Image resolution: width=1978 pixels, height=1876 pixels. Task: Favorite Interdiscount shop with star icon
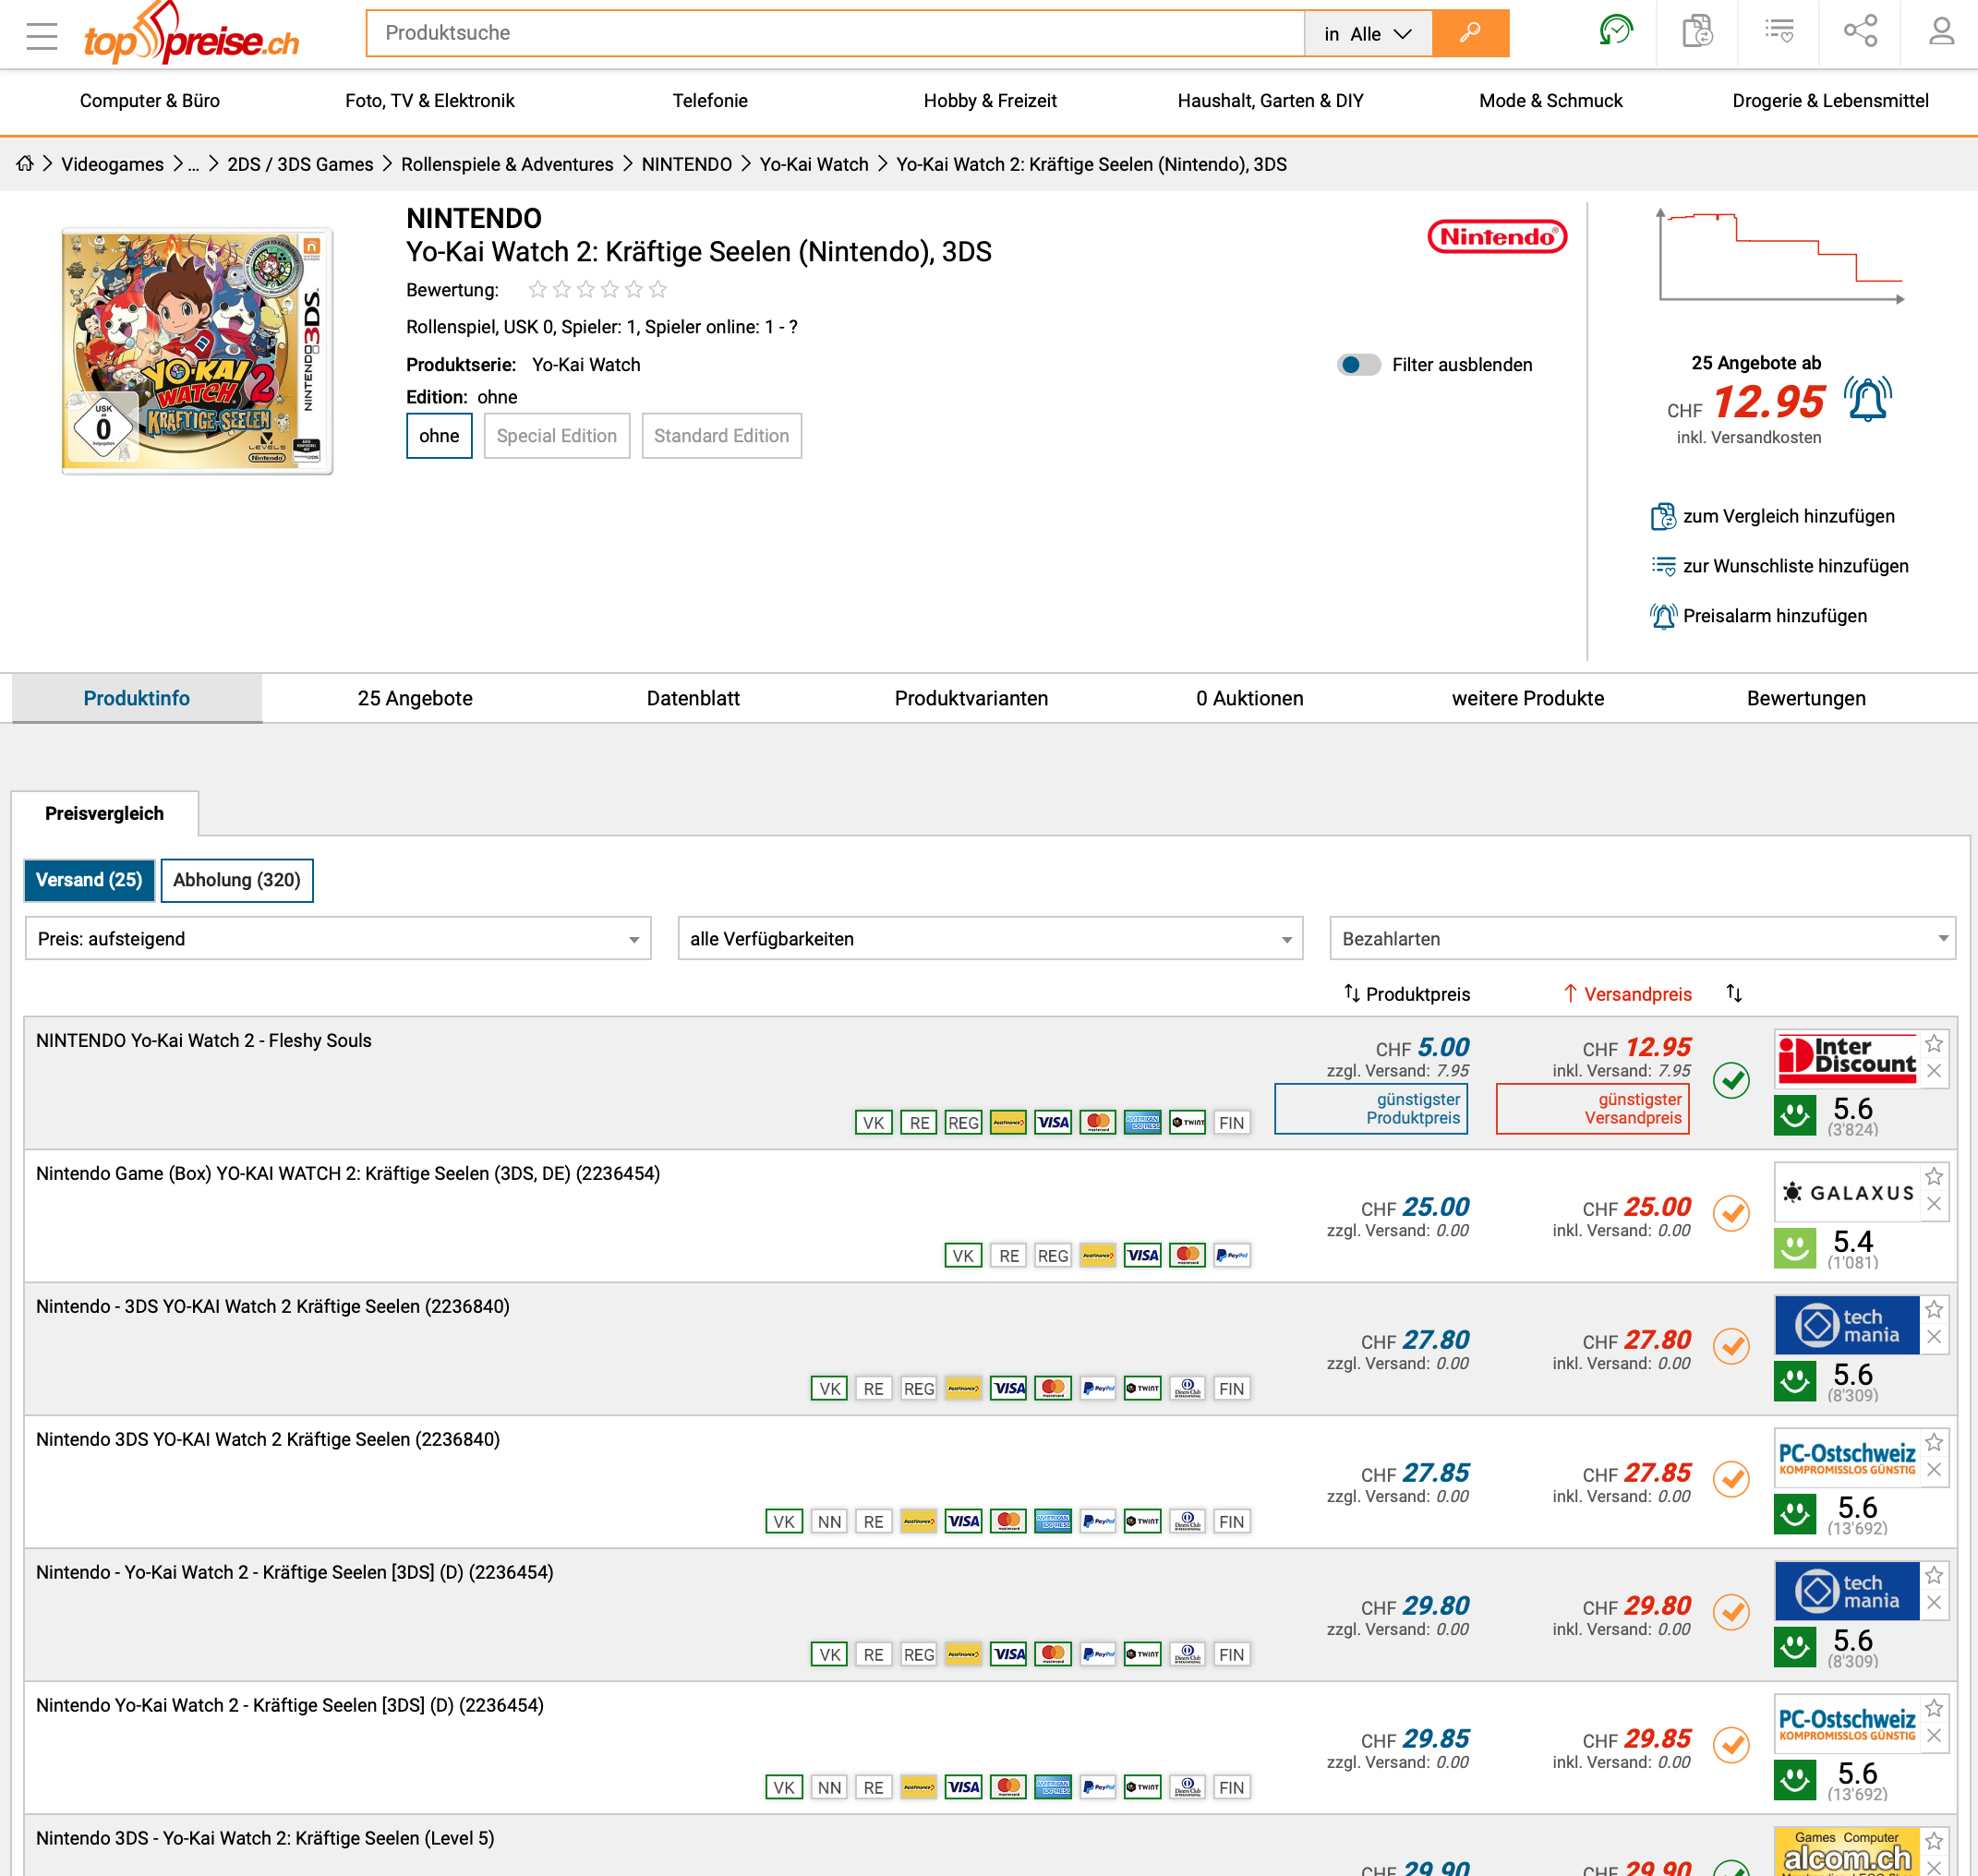point(1934,1044)
